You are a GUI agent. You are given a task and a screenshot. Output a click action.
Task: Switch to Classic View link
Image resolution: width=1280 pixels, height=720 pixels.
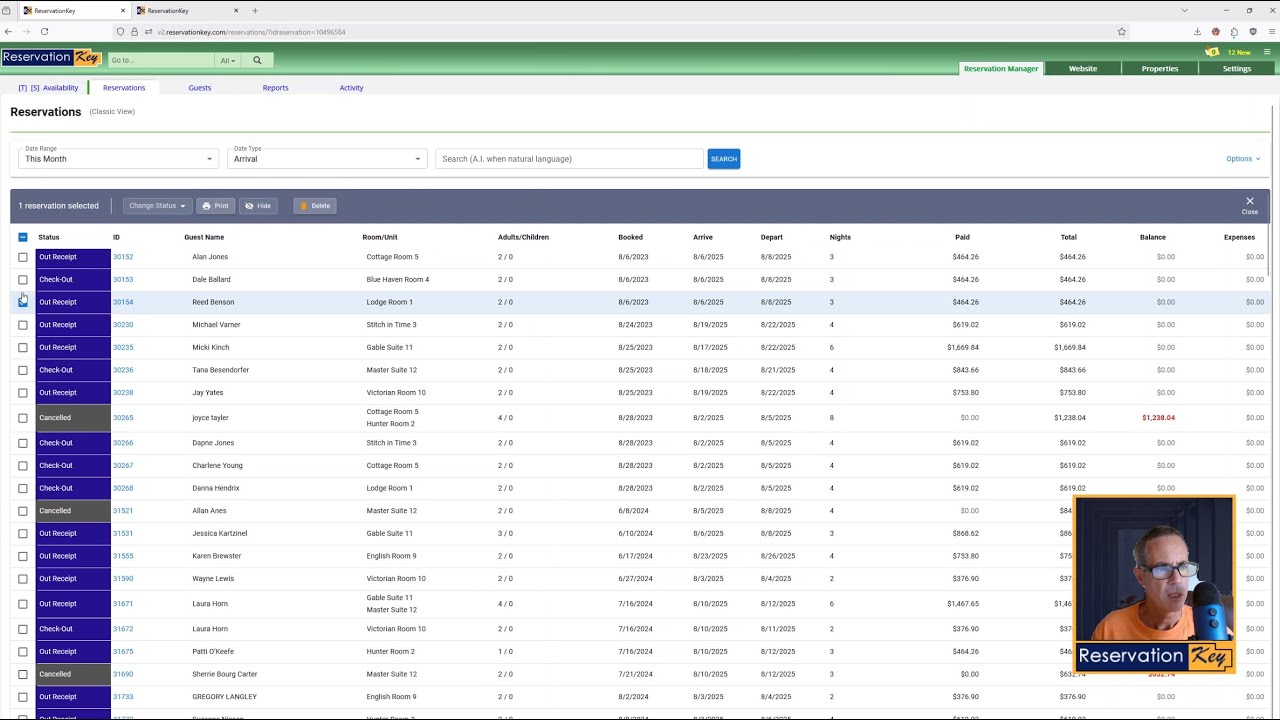[x=112, y=111]
